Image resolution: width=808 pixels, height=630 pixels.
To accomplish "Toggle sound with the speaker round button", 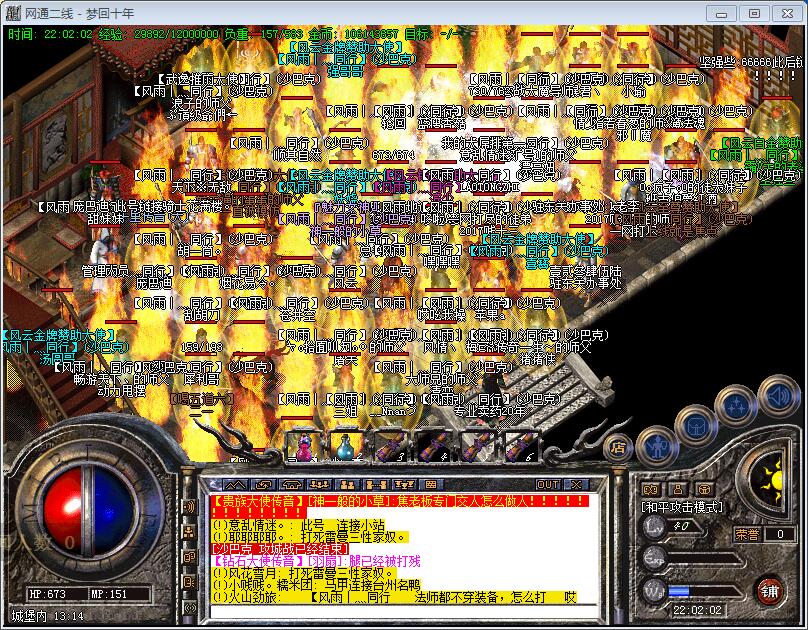I will [x=778, y=396].
